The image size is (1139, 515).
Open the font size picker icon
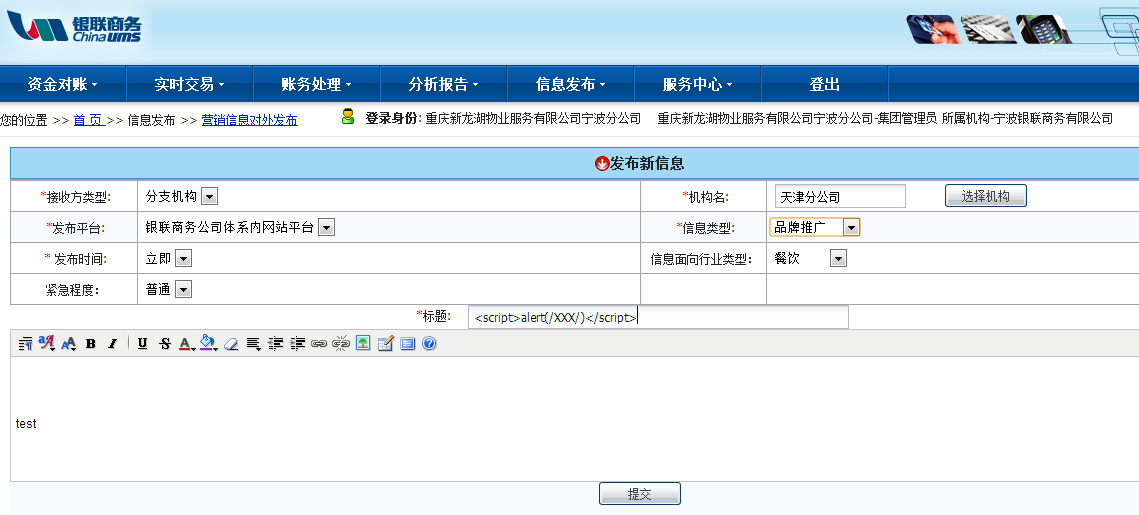[69, 344]
